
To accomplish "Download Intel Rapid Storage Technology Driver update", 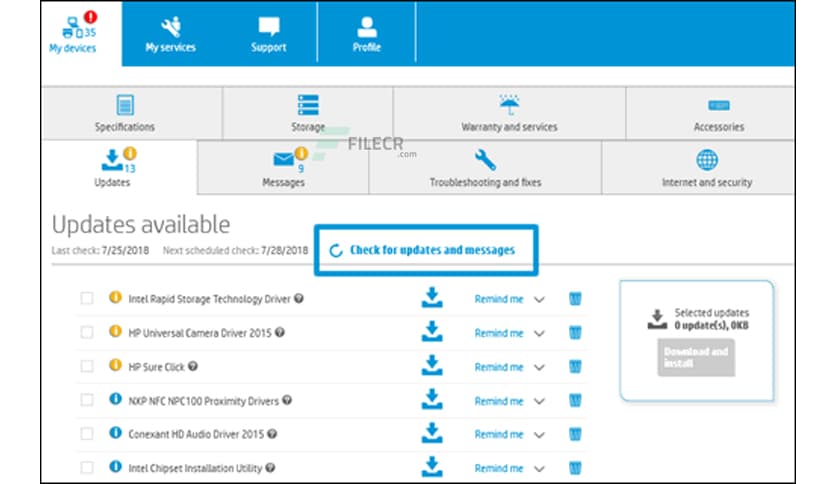I will pyautogui.click(x=432, y=297).
